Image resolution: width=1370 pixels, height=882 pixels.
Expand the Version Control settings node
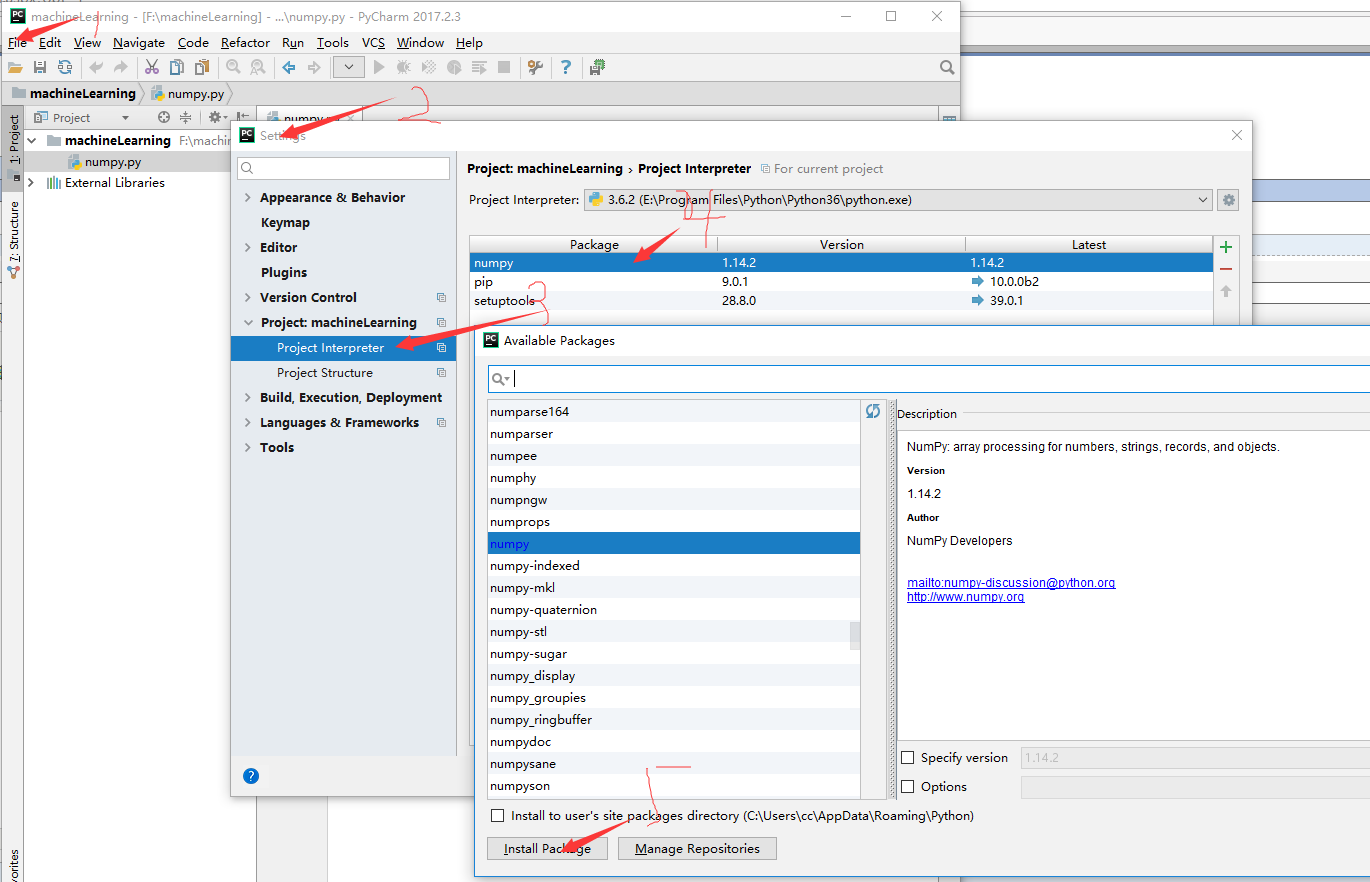[x=248, y=298]
